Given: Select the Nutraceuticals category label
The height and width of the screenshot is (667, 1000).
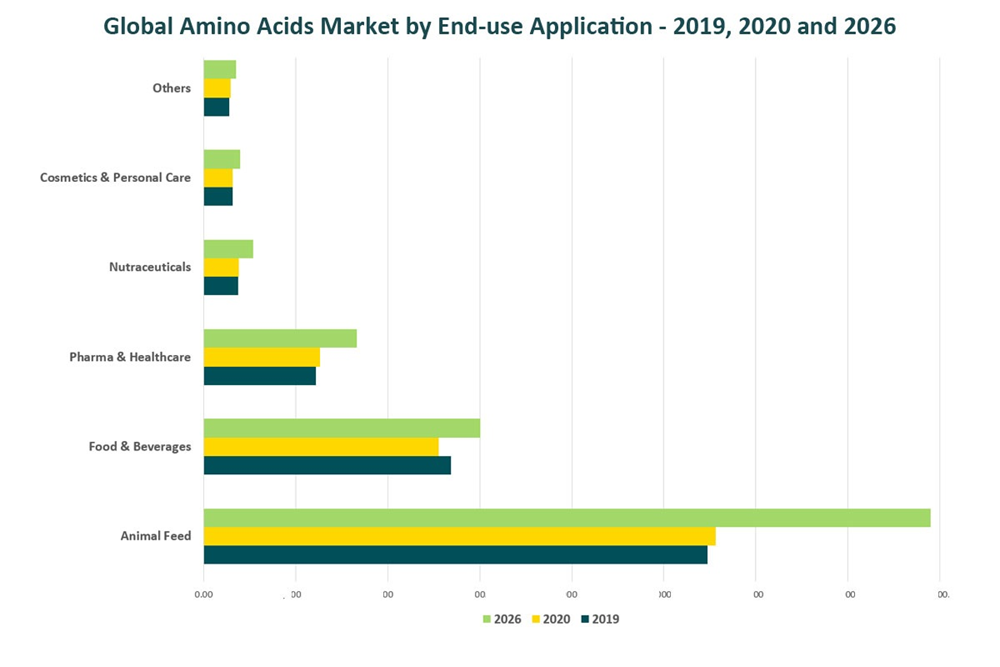Looking at the screenshot, I should click(150, 267).
